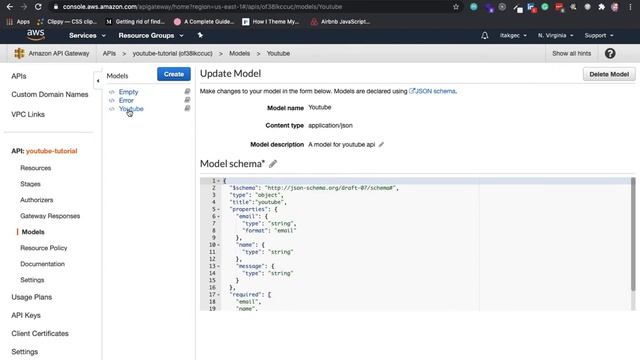
Task: Open A Complete Guide bookmark
Action: 204,22
